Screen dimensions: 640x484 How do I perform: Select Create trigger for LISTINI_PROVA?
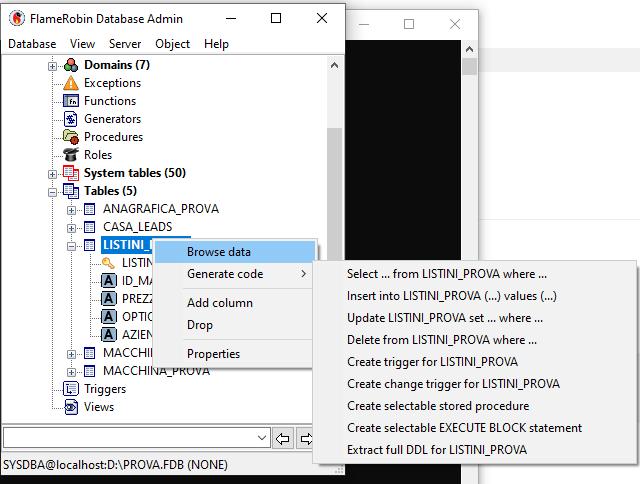point(432,362)
